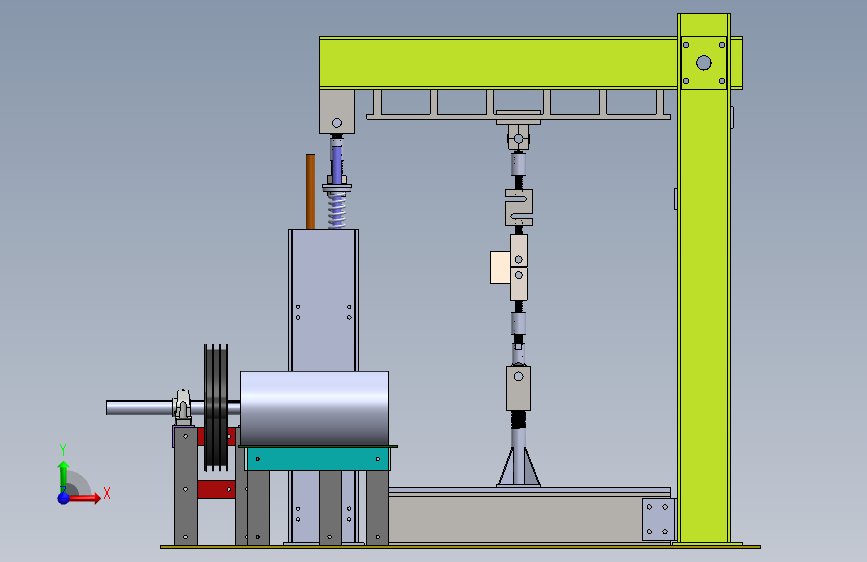Select the light-blue corner bracket plate
Screen dimensions: 867x562
[x=658, y=519]
